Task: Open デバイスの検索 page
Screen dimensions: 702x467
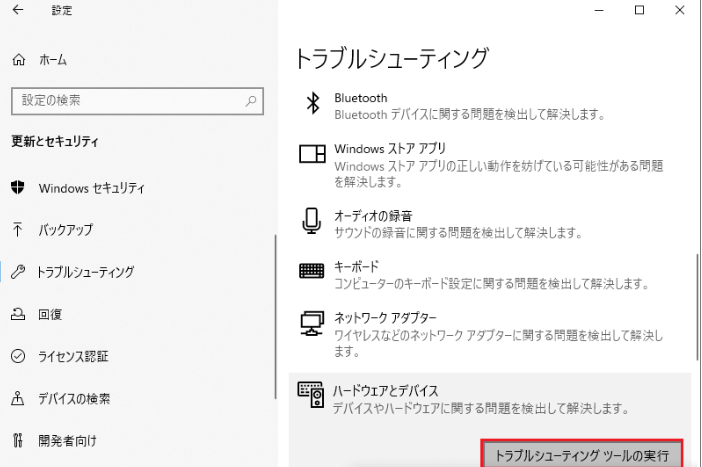Action: (x=74, y=398)
